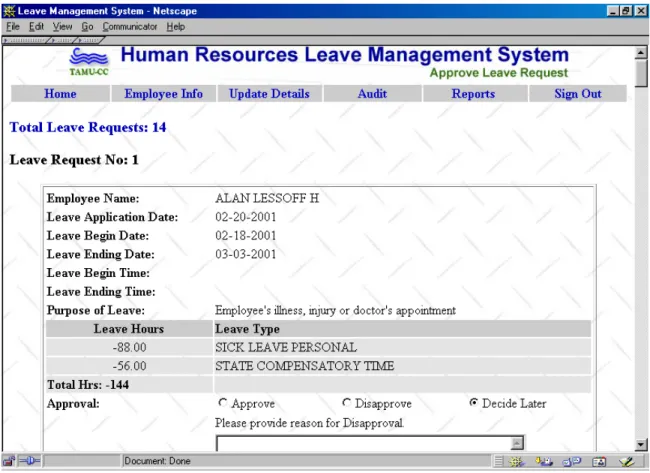Open Navigator from the component bar icon

[517, 461]
